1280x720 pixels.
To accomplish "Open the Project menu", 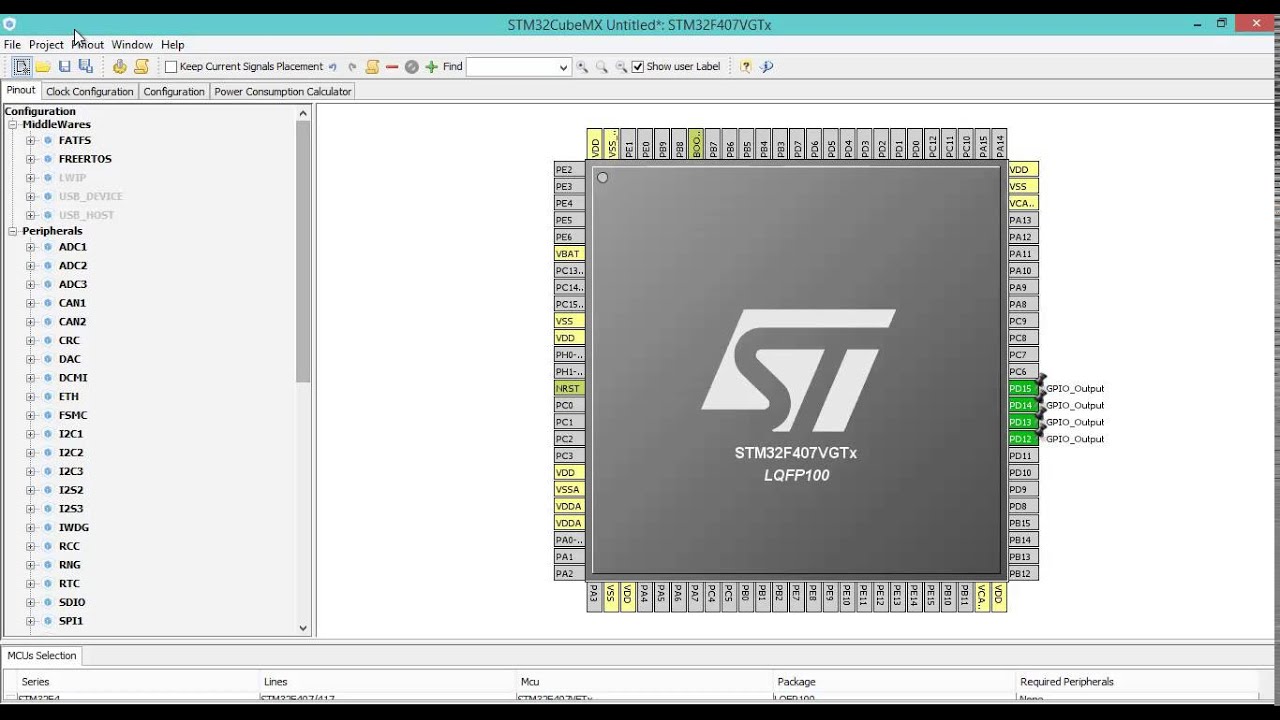I will (x=46, y=45).
